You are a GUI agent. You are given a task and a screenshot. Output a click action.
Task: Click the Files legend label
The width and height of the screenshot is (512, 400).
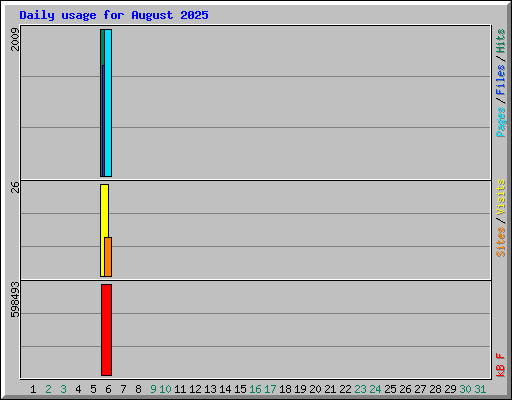[500, 80]
